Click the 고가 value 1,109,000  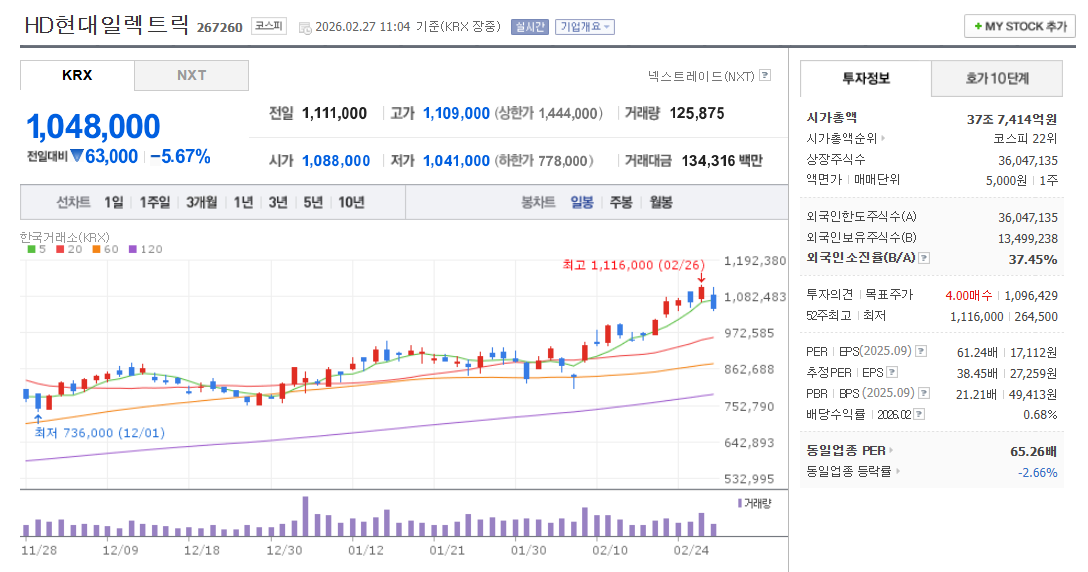point(457,113)
